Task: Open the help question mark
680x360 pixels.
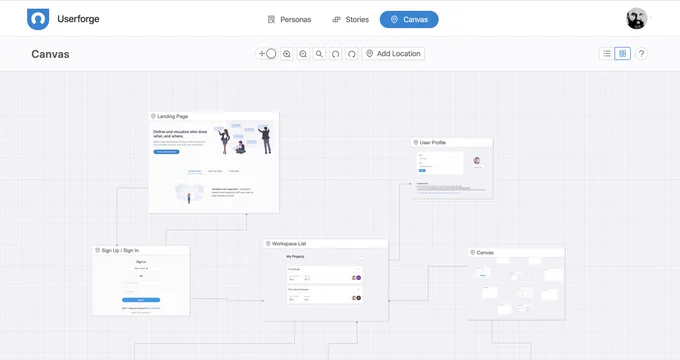Action: [641, 54]
